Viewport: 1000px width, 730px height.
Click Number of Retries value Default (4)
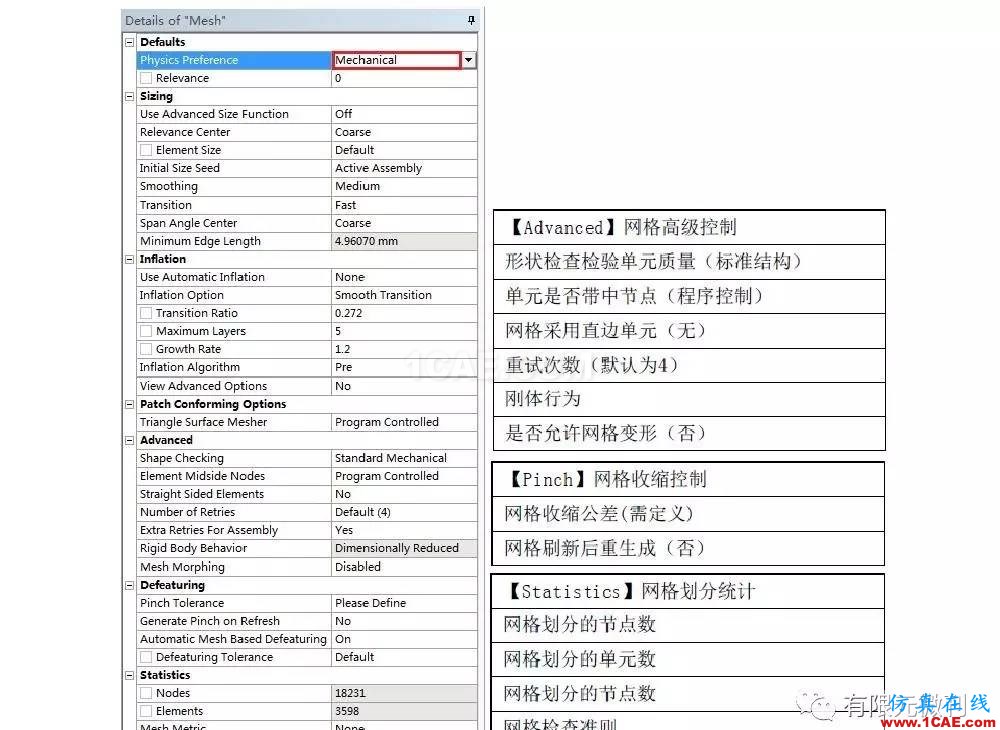point(404,512)
